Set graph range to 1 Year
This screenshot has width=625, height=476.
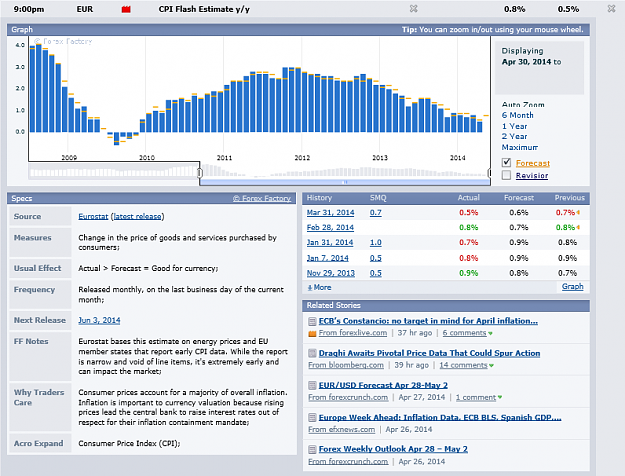click(x=514, y=126)
